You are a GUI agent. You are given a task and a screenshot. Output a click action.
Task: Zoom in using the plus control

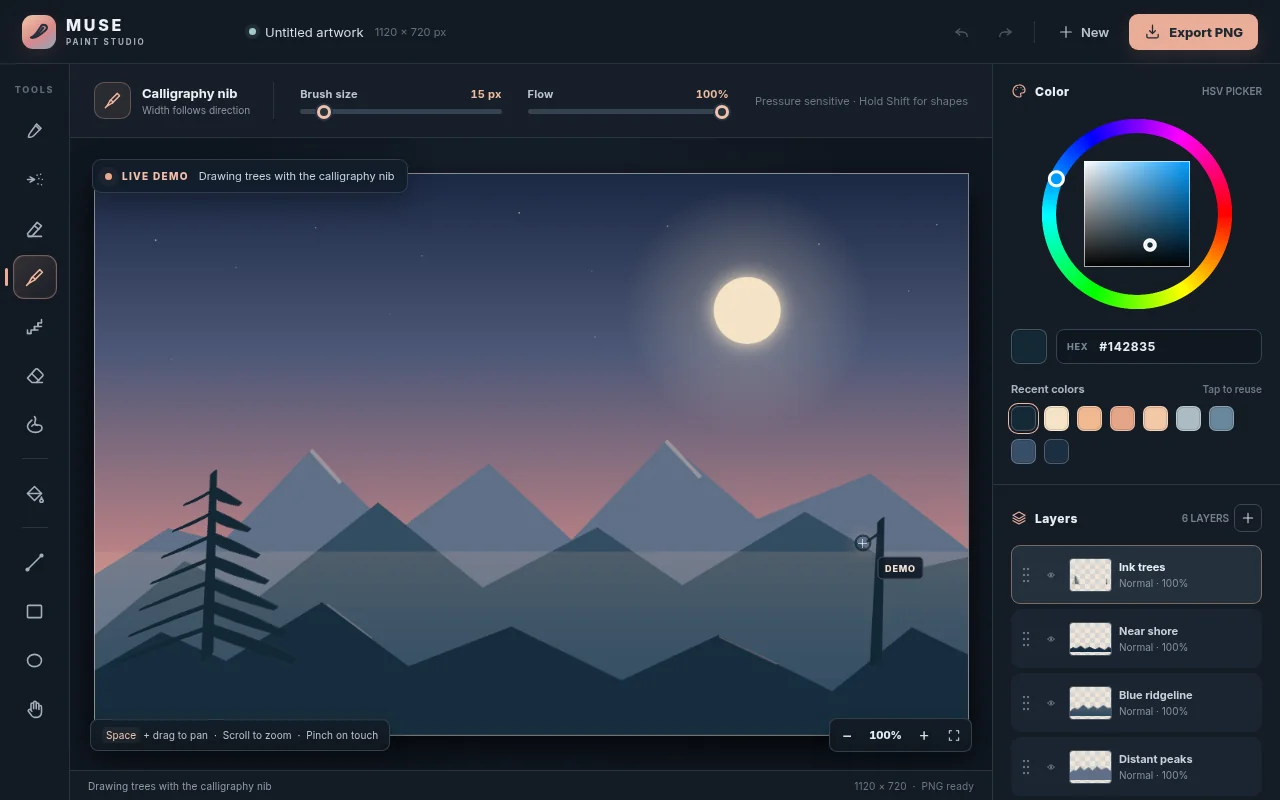[x=924, y=735]
